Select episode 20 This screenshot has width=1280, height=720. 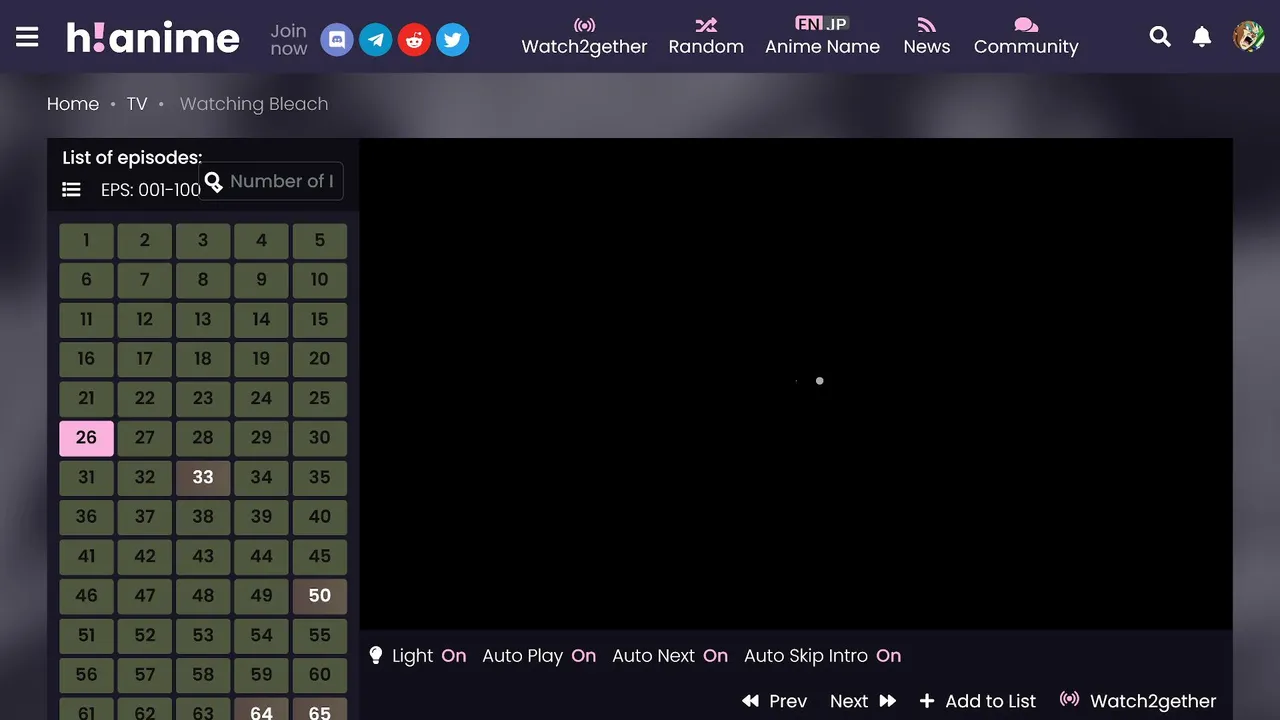[320, 359]
